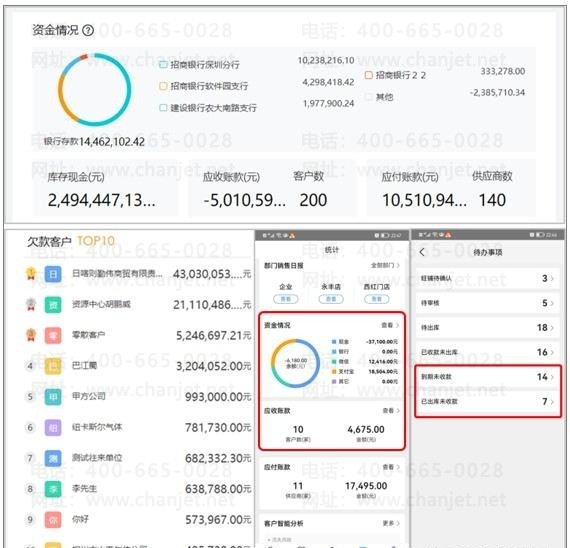The image size is (570, 548).
Task: Click the amount 1,977,900.24
Action: (329, 104)
